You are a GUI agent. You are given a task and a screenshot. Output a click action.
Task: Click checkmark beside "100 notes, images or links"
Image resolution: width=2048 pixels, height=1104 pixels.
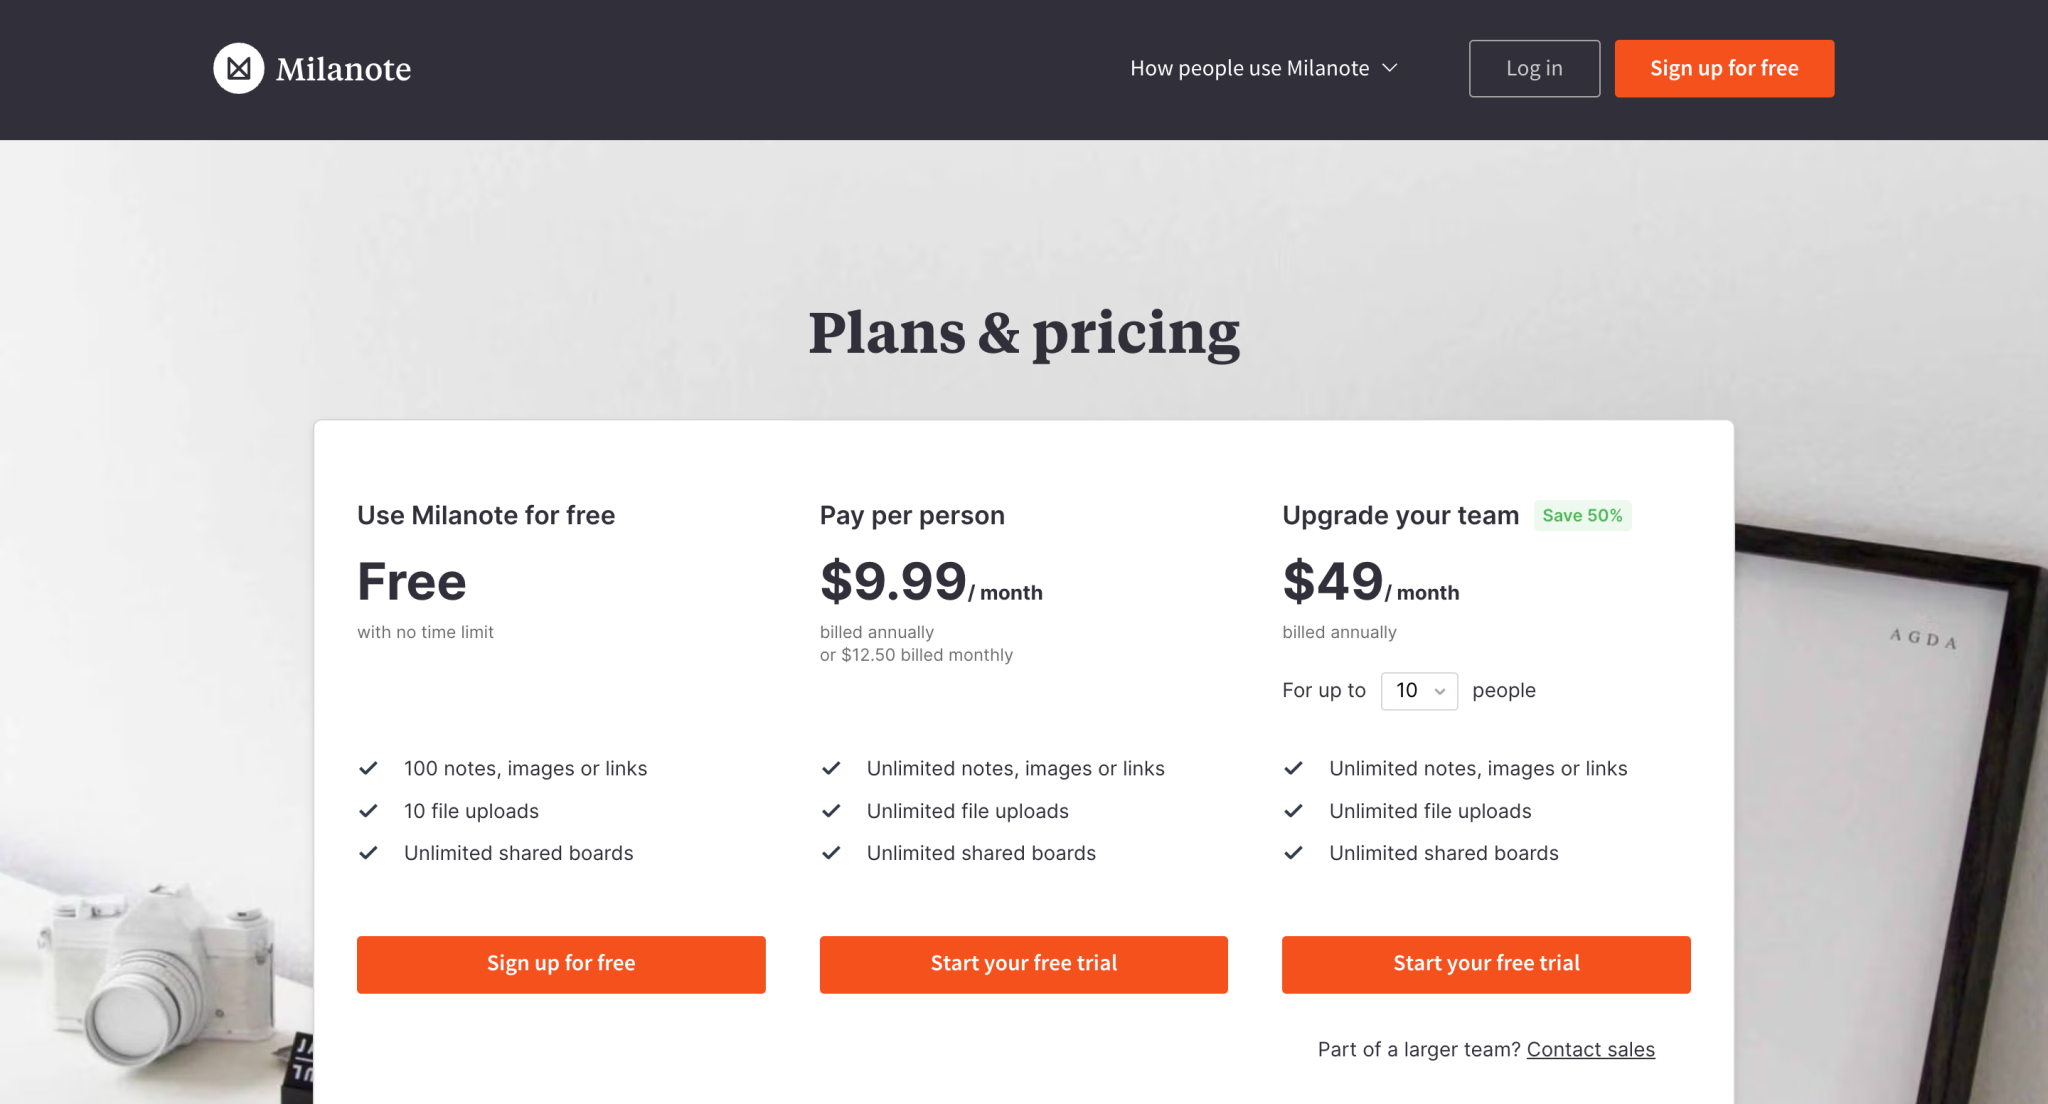(x=369, y=768)
